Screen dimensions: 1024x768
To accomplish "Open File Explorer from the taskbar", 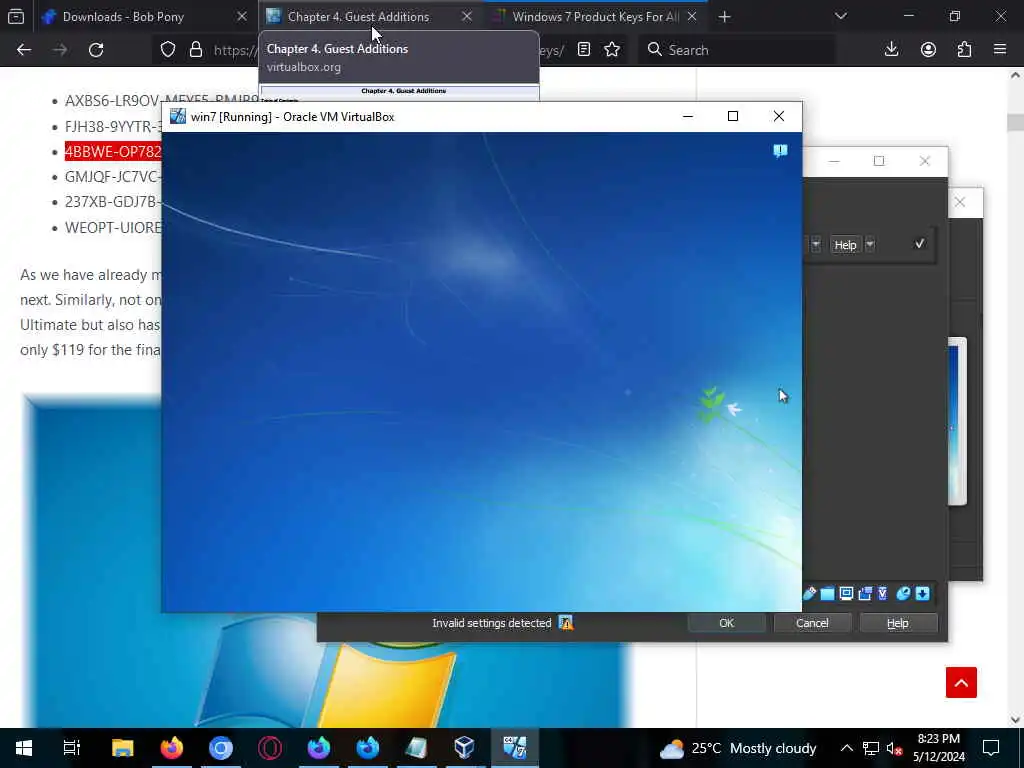I will [x=123, y=748].
